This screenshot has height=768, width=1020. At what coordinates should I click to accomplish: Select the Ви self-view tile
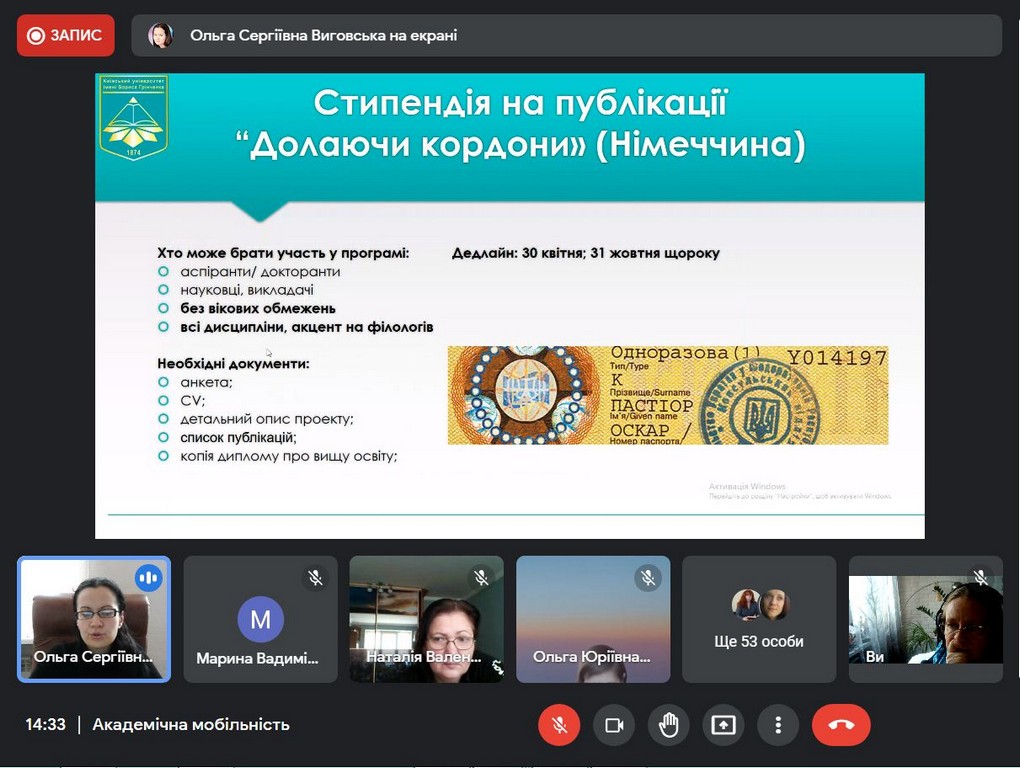click(x=925, y=620)
